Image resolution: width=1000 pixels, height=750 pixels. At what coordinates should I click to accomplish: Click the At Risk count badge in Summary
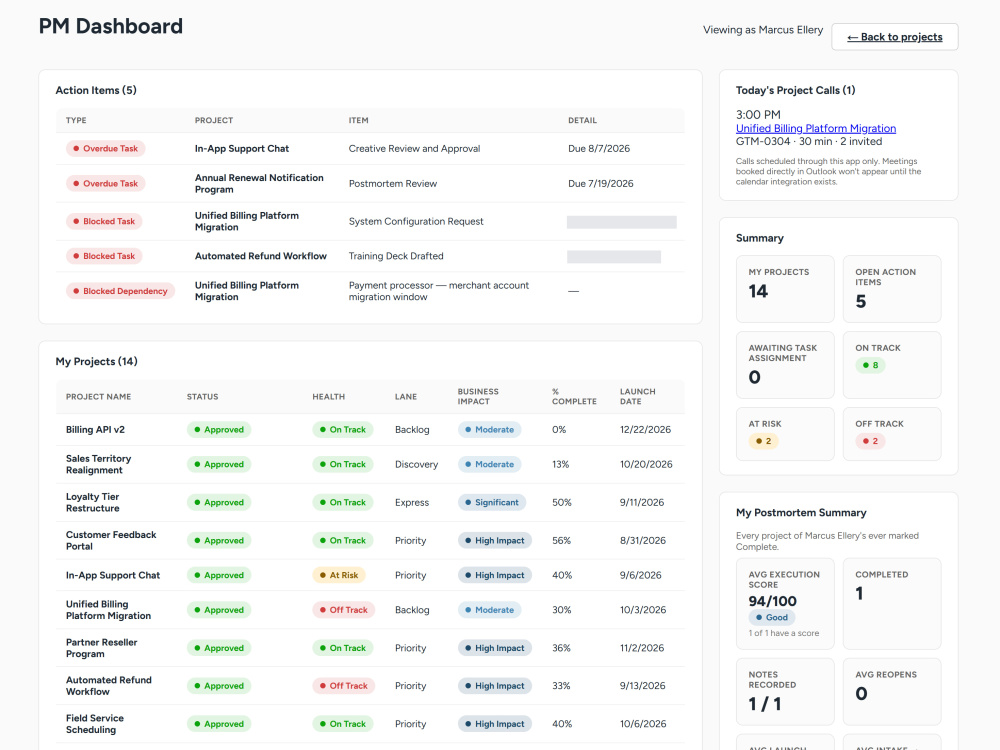tap(763, 441)
